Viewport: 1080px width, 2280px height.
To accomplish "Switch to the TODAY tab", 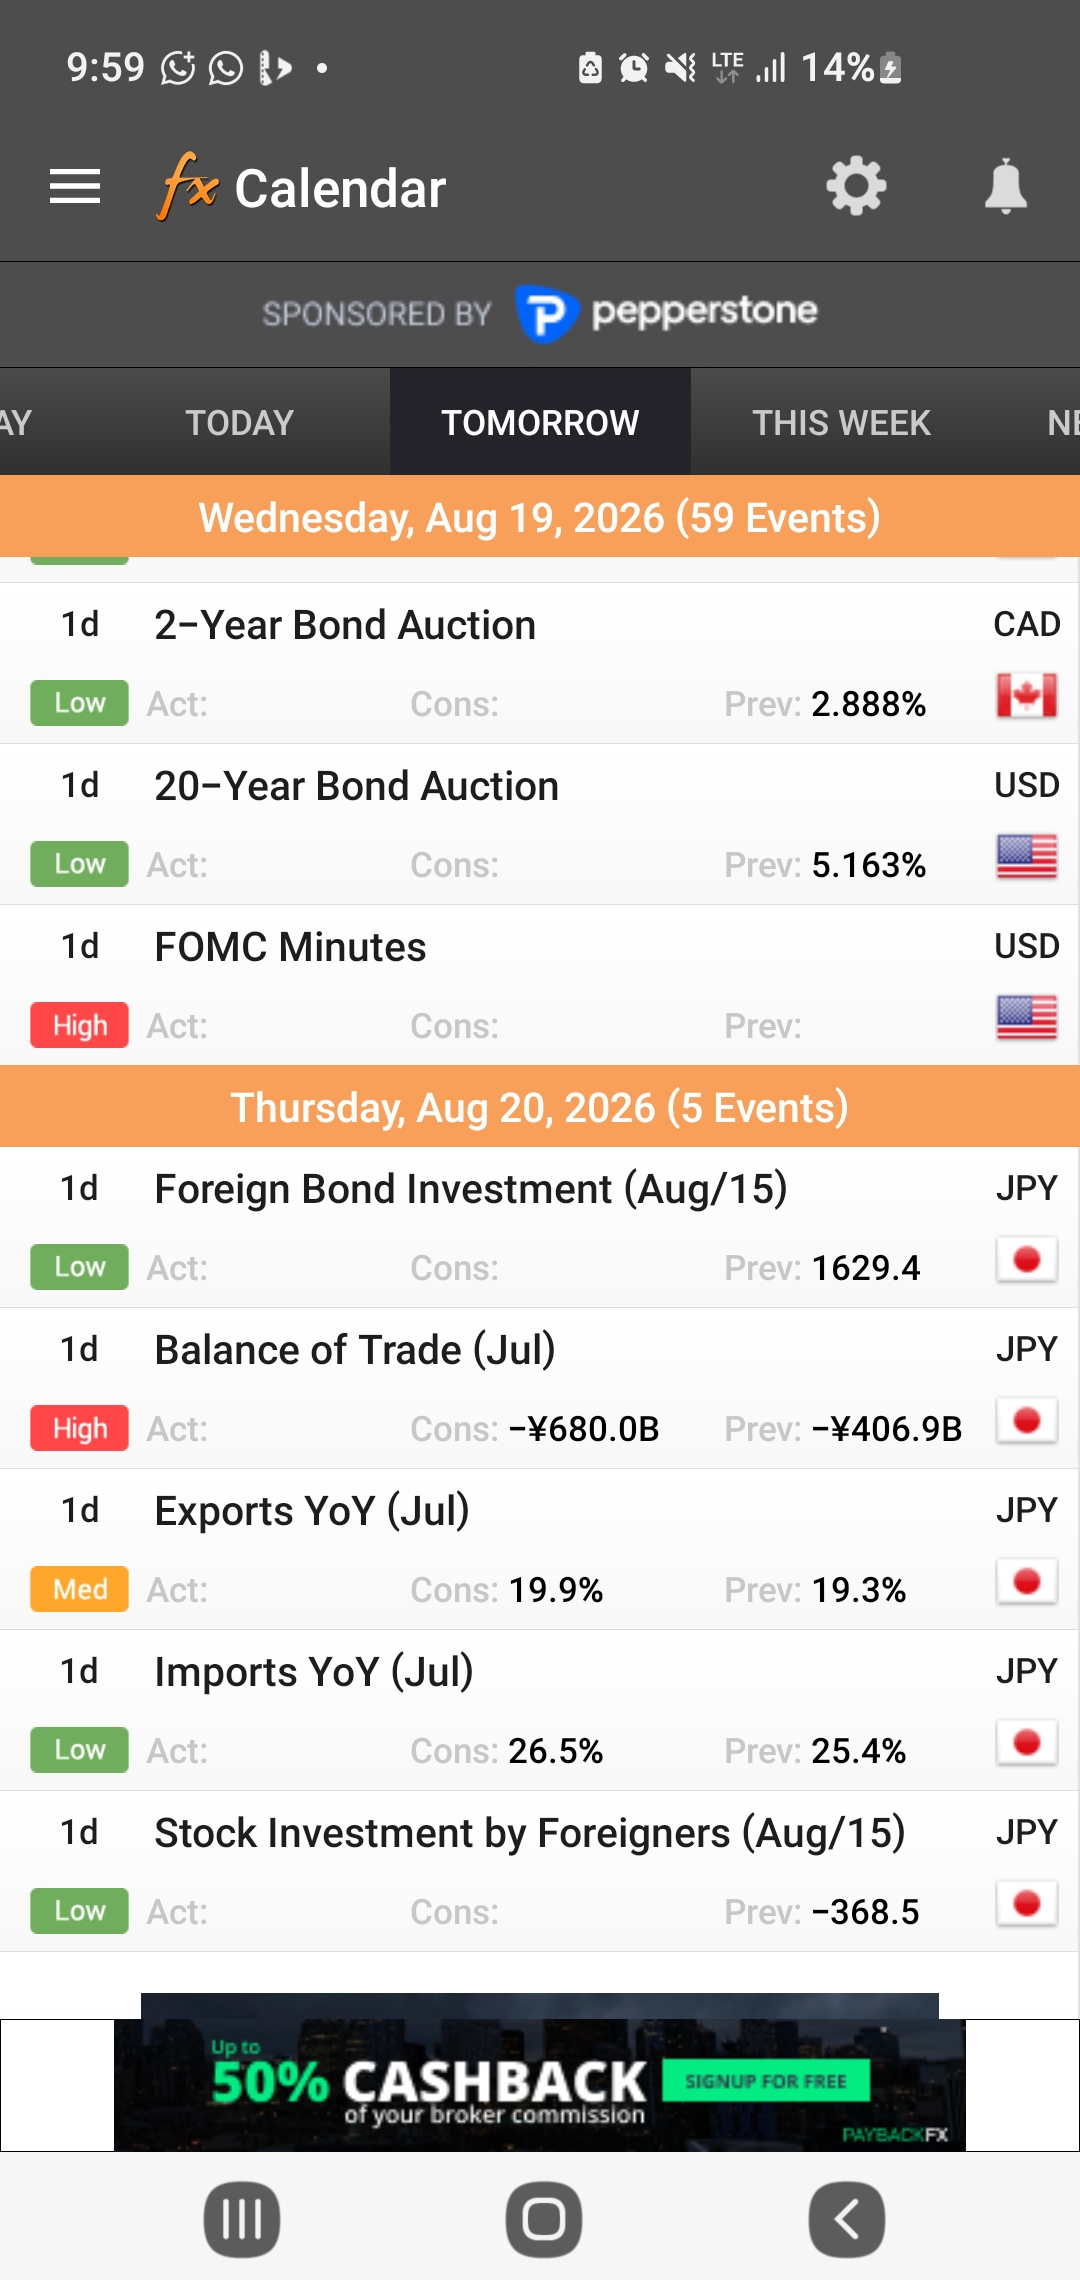I will tap(240, 422).
